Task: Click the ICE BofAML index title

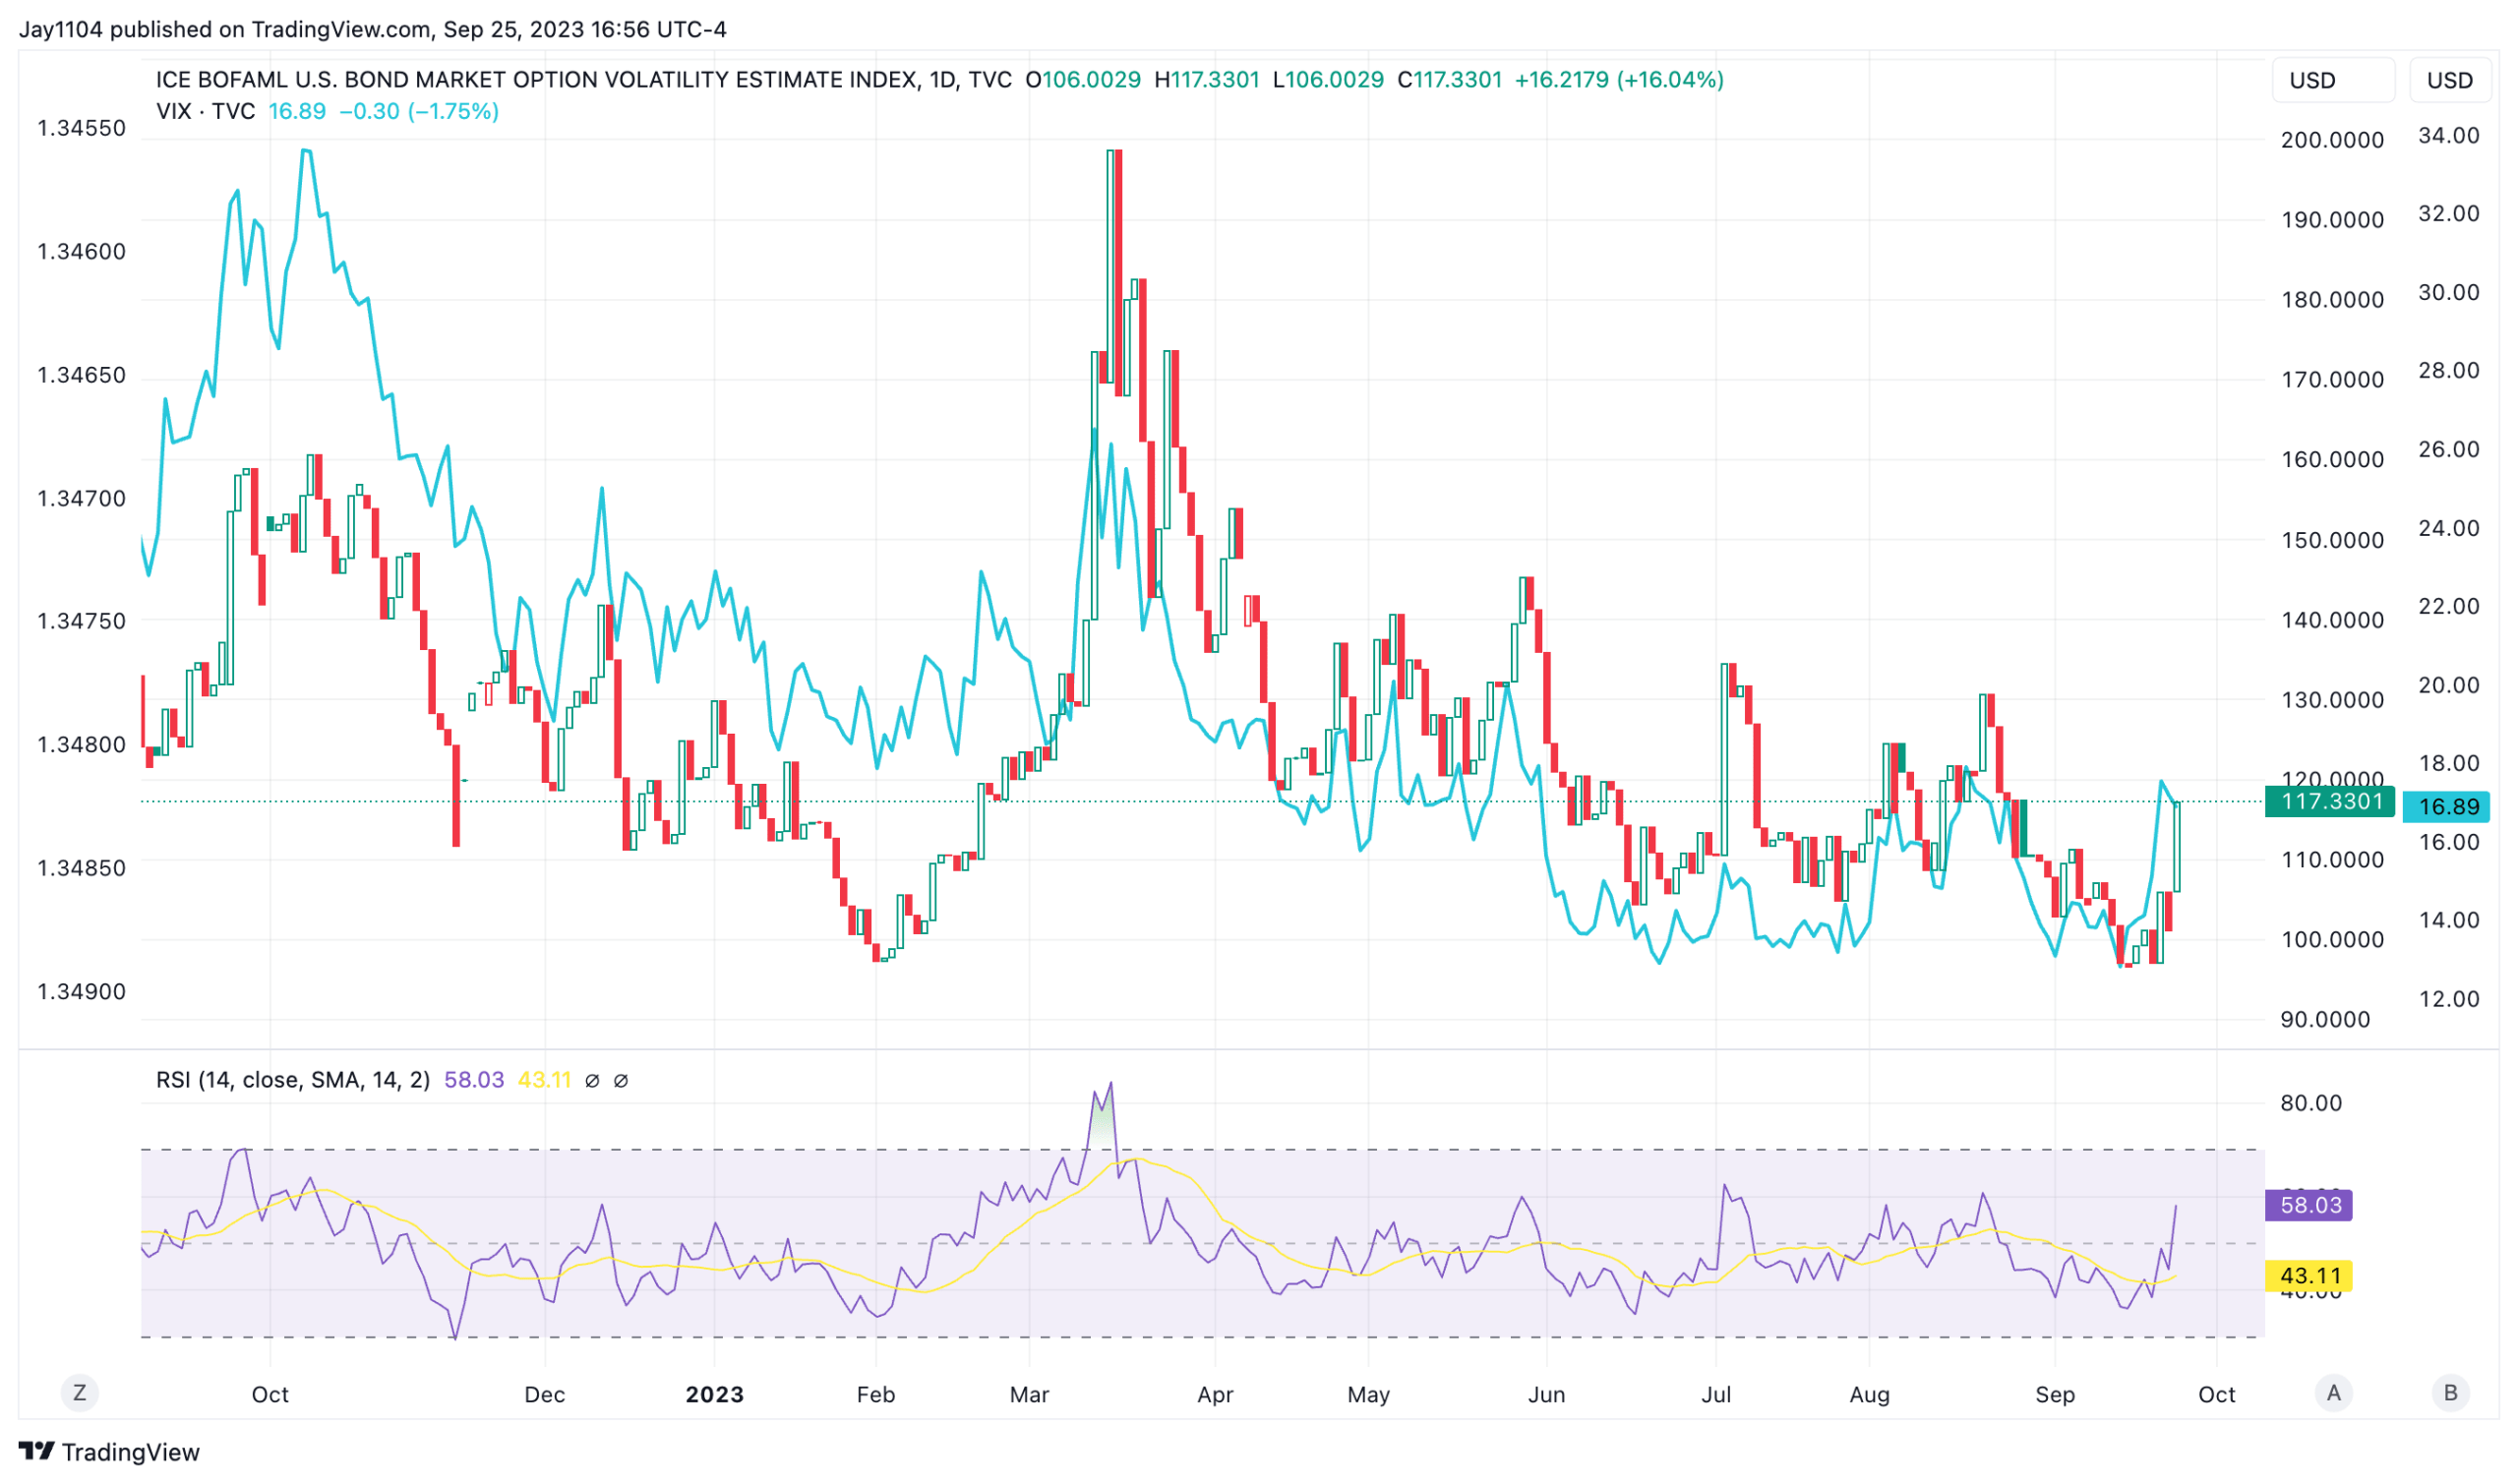Action: click(x=584, y=79)
